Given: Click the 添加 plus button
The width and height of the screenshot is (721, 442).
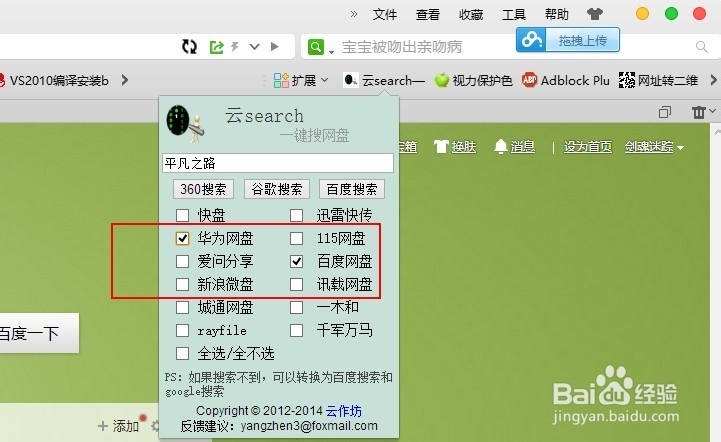Looking at the screenshot, I should (119, 426).
